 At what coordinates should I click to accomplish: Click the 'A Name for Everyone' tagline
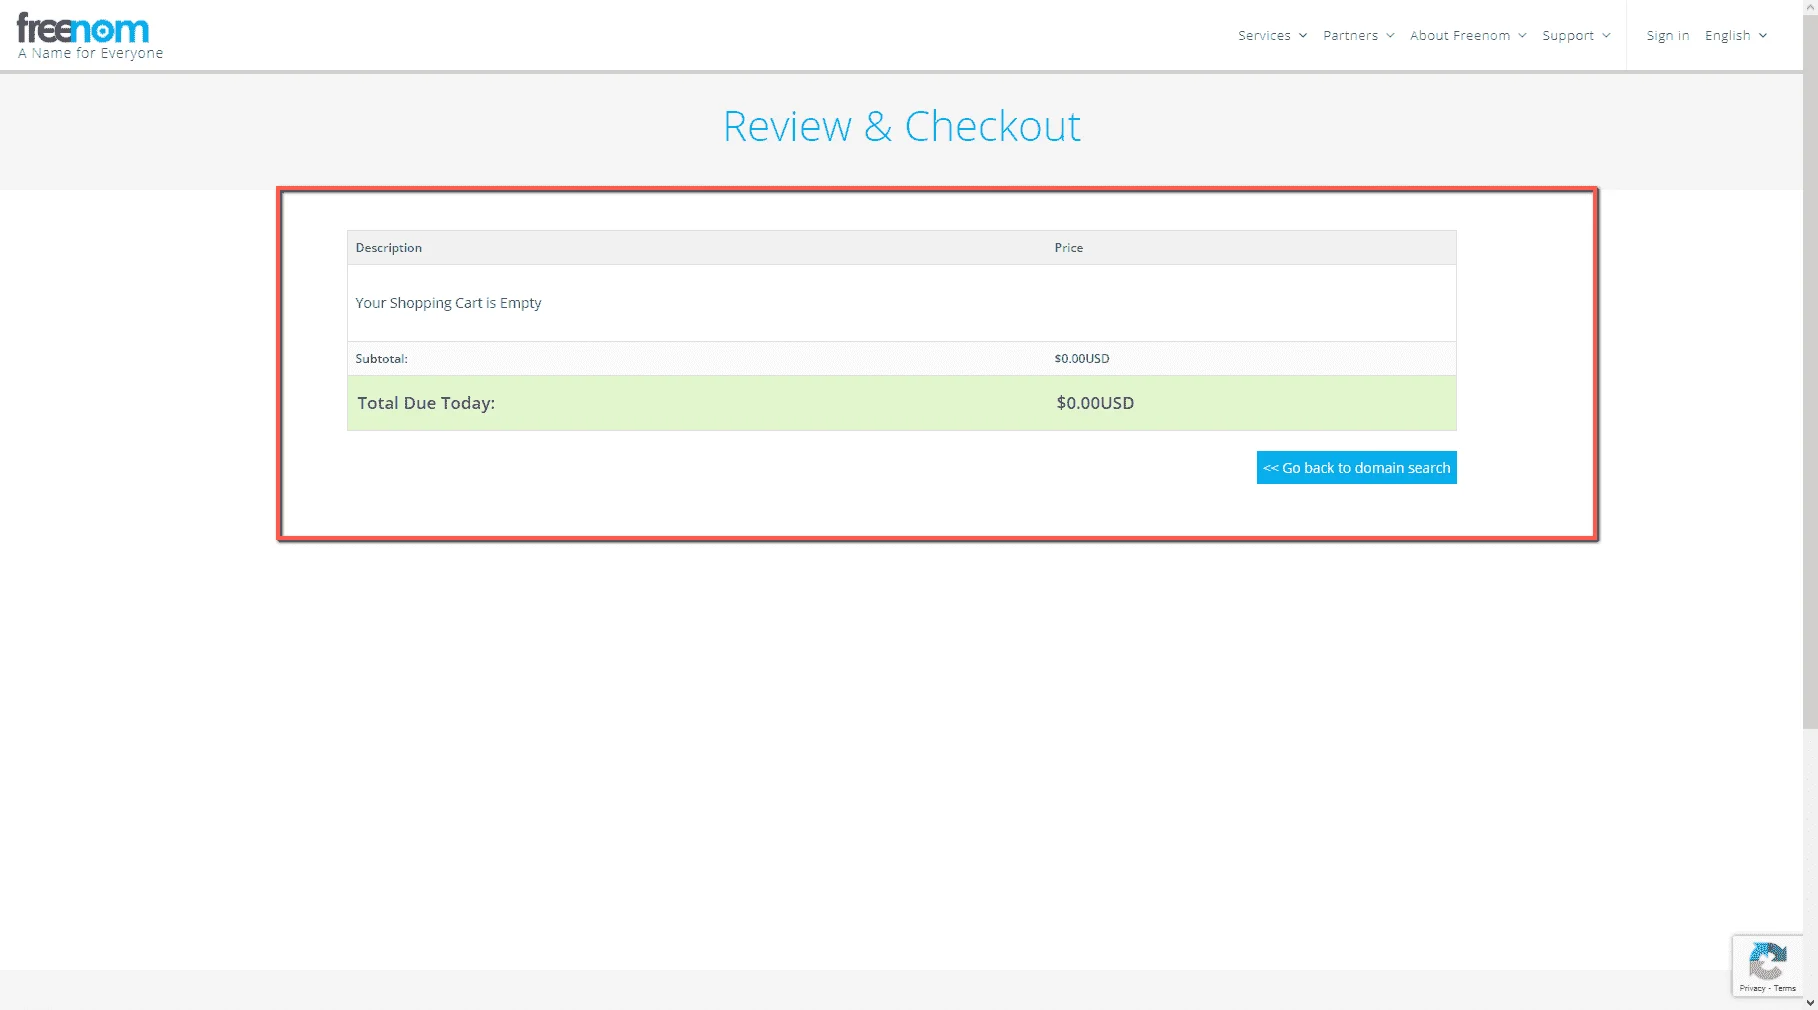pos(90,54)
